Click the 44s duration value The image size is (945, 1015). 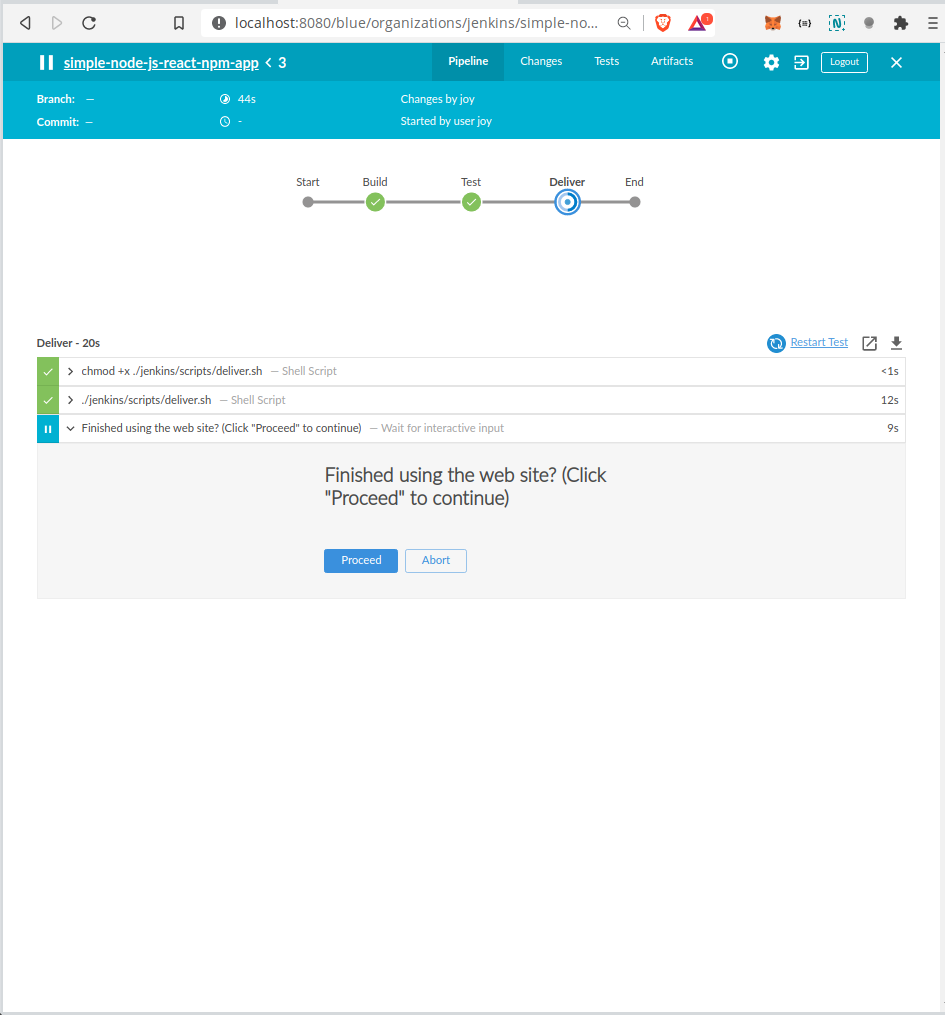pyautogui.click(x=247, y=99)
